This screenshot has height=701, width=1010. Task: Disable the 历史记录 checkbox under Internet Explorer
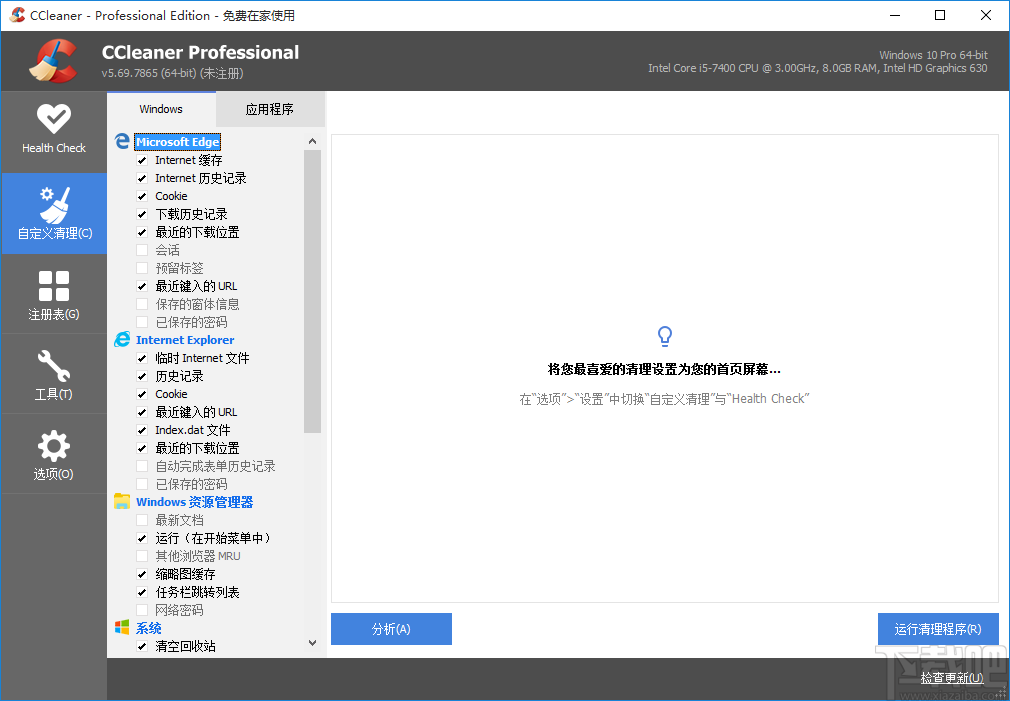140,376
